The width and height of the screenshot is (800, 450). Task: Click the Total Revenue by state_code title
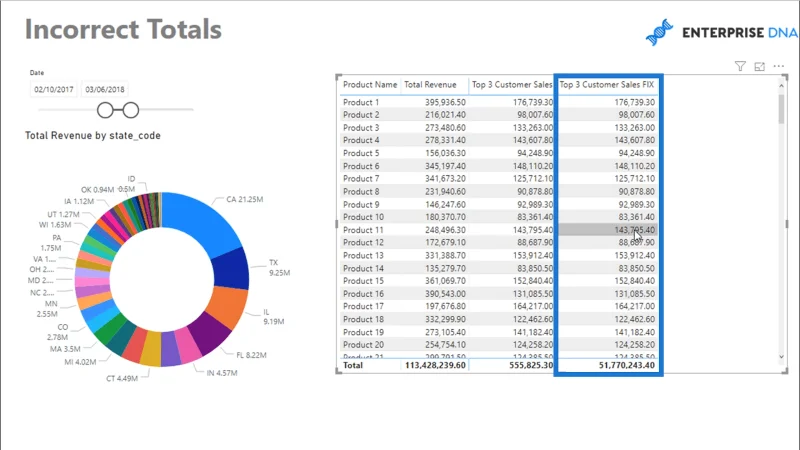coord(93,136)
